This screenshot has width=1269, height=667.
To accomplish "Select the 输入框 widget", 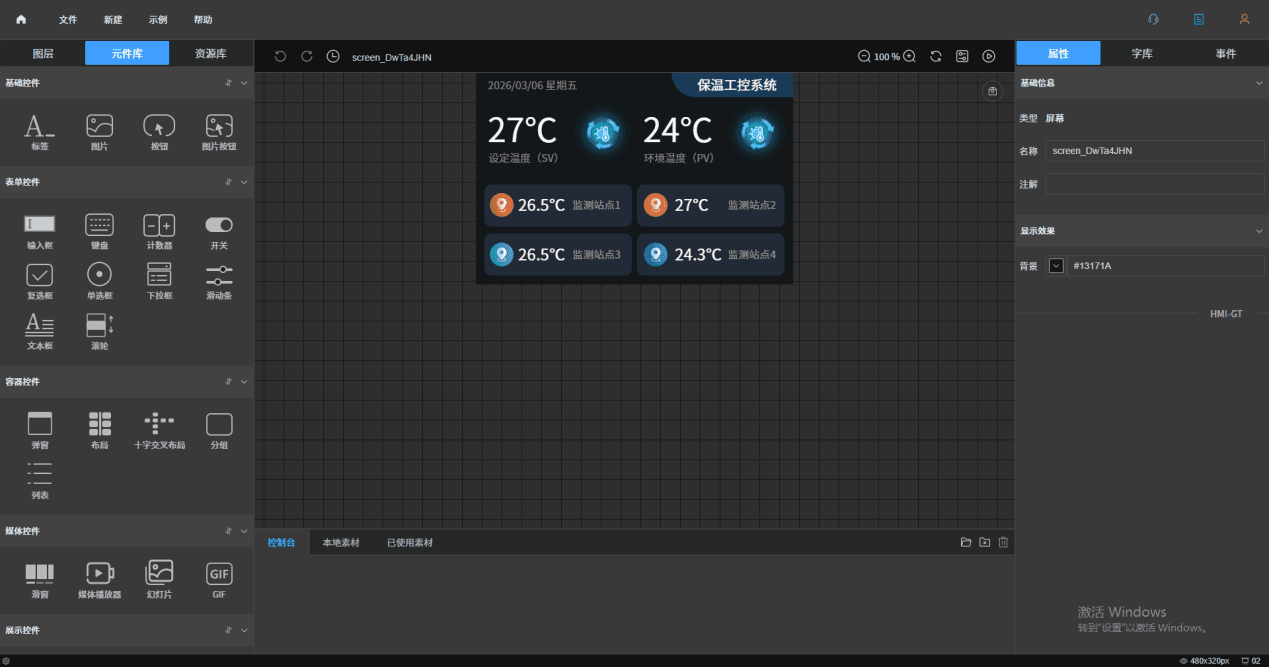I will coord(40,231).
